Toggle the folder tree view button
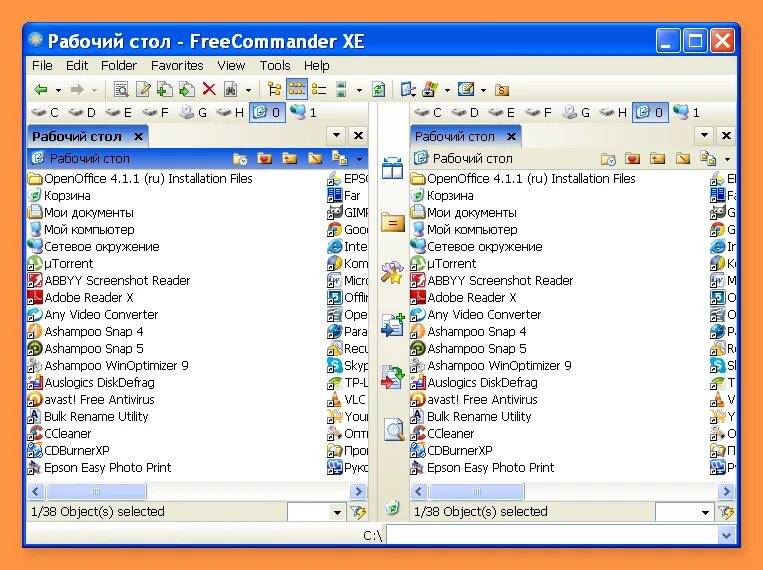 [274, 90]
